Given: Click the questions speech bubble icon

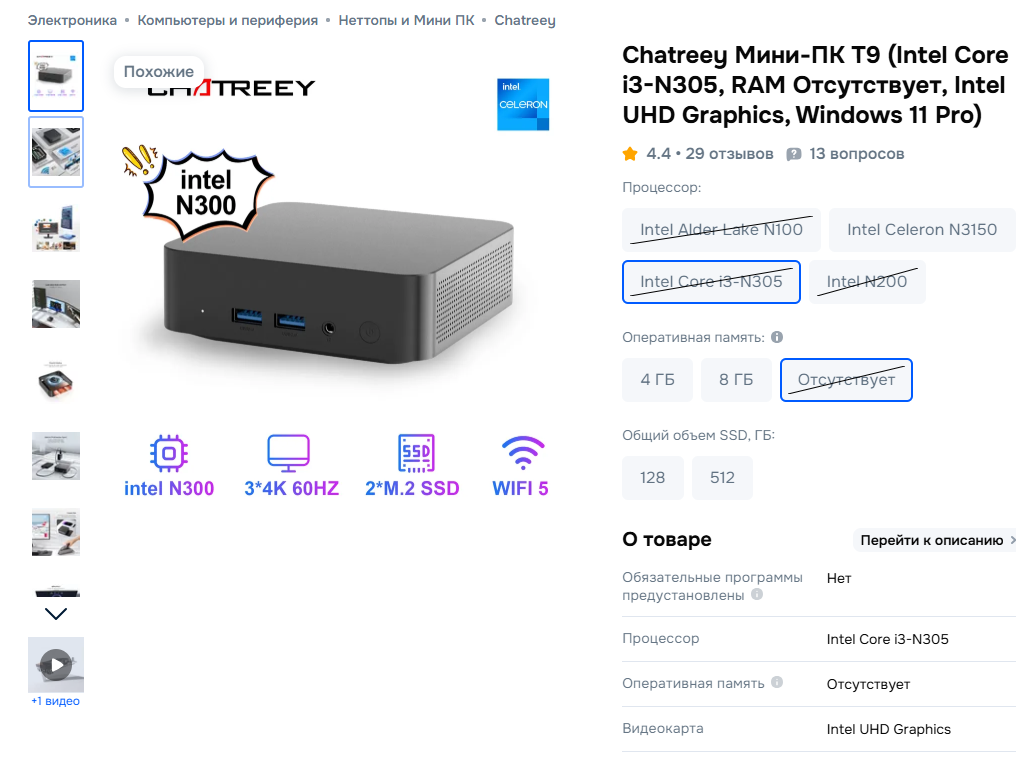Looking at the screenshot, I should tap(793, 154).
